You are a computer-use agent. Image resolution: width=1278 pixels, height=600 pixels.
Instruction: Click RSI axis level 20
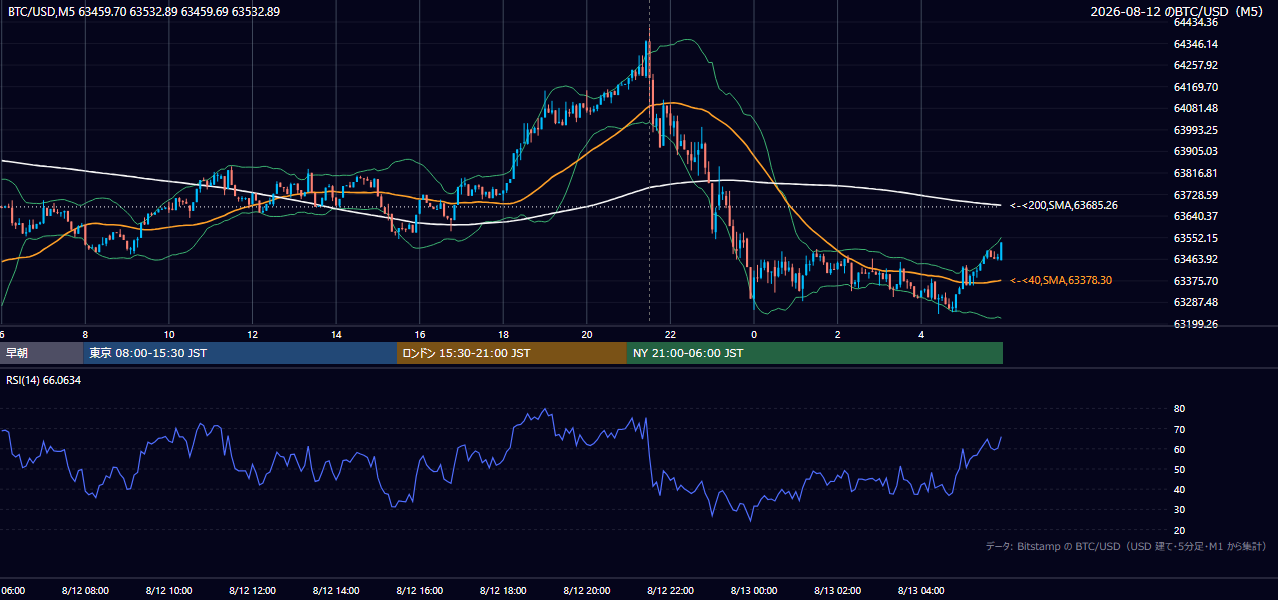(x=1179, y=530)
